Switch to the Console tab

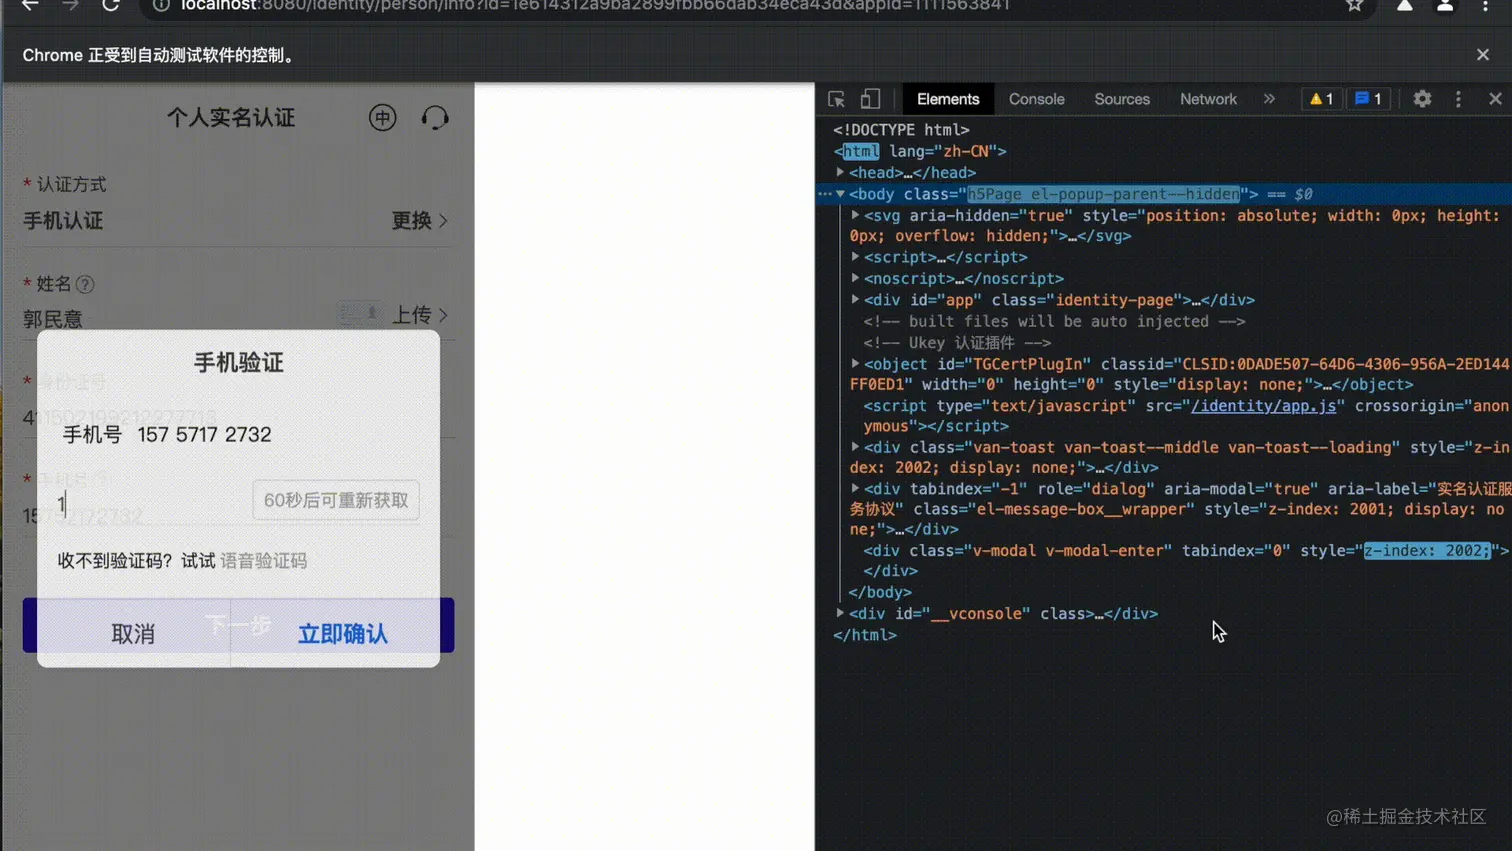point(1035,98)
